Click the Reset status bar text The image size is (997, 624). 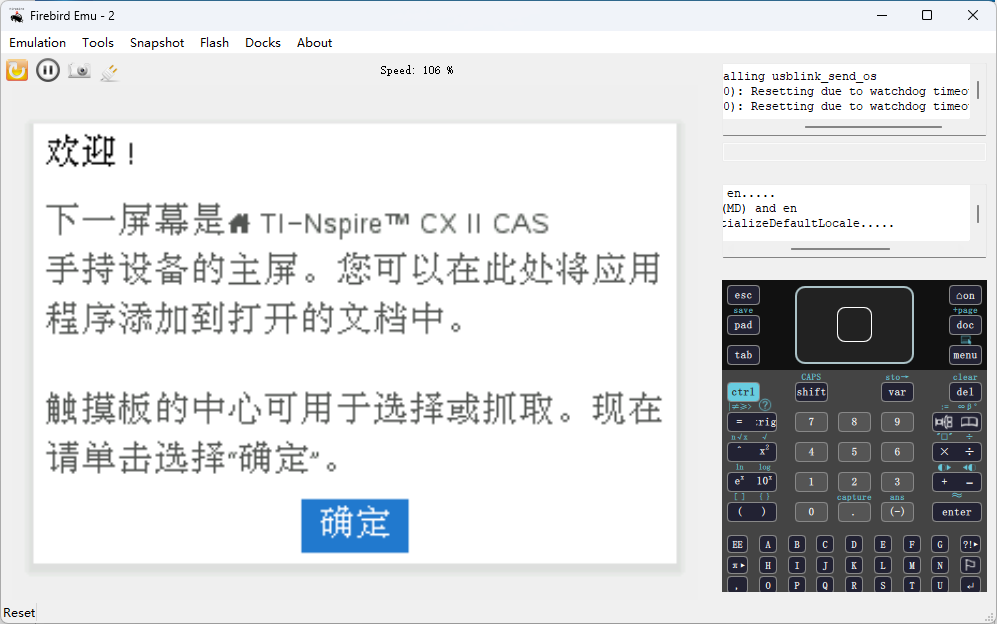(19, 613)
